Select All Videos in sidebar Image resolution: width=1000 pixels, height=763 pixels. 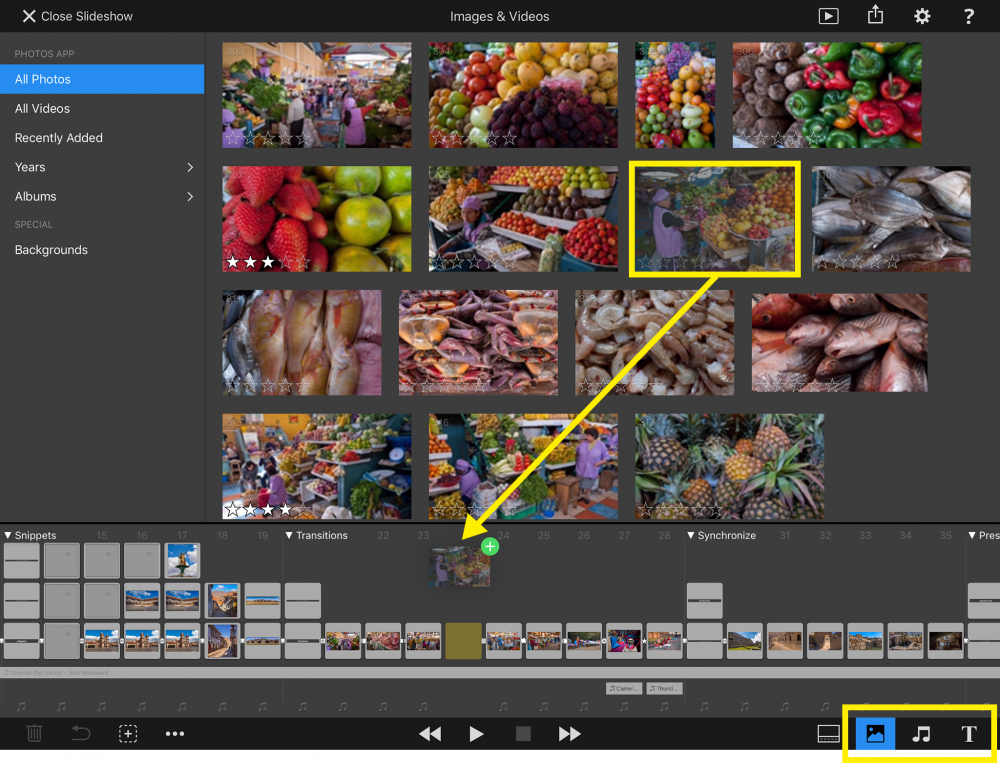pos(102,108)
